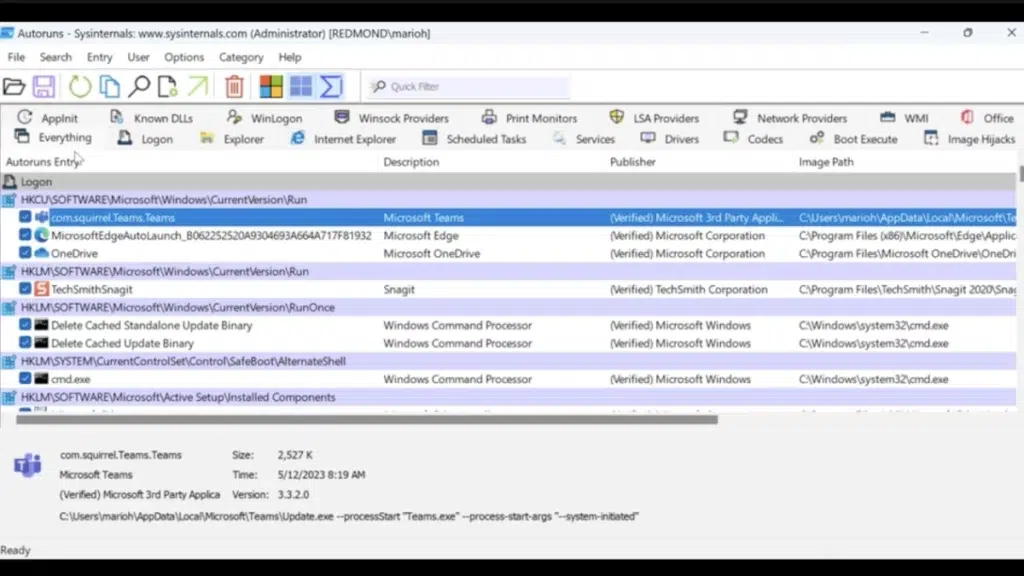This screenshot has width=1024, height=576.
Task: Sort by the Publisher column header
Action: (633, 162)
